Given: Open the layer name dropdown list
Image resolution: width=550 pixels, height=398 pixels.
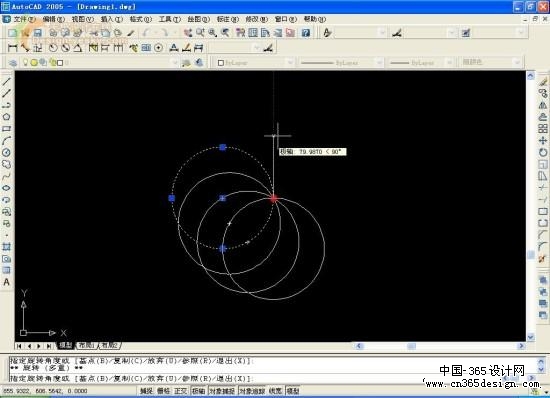Looking at the screenshot, I should pos(174,63).
